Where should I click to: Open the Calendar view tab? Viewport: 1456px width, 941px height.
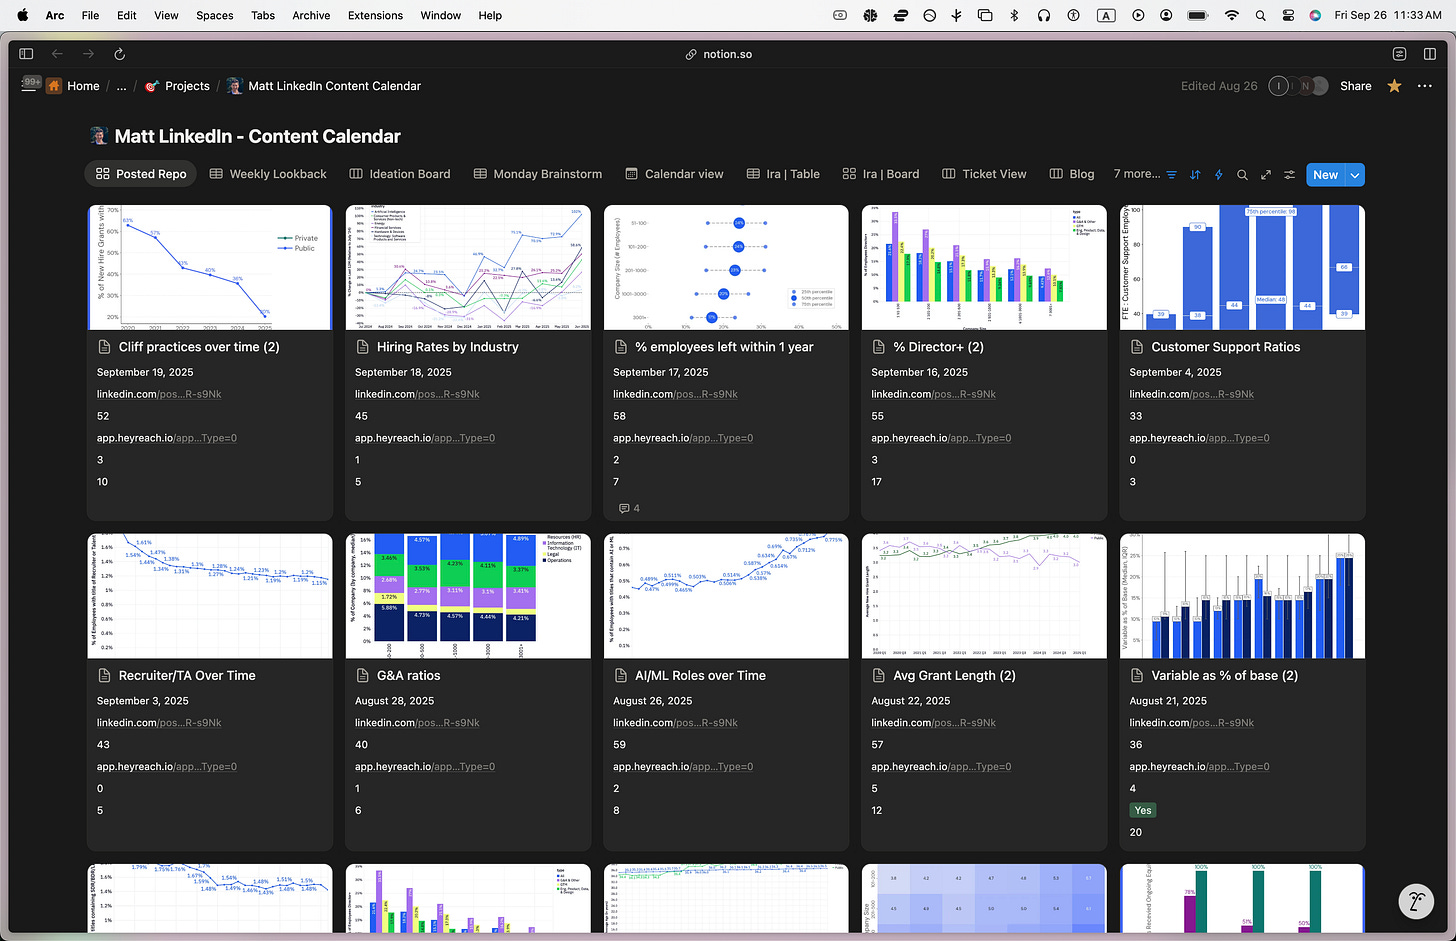click(674, 174)
